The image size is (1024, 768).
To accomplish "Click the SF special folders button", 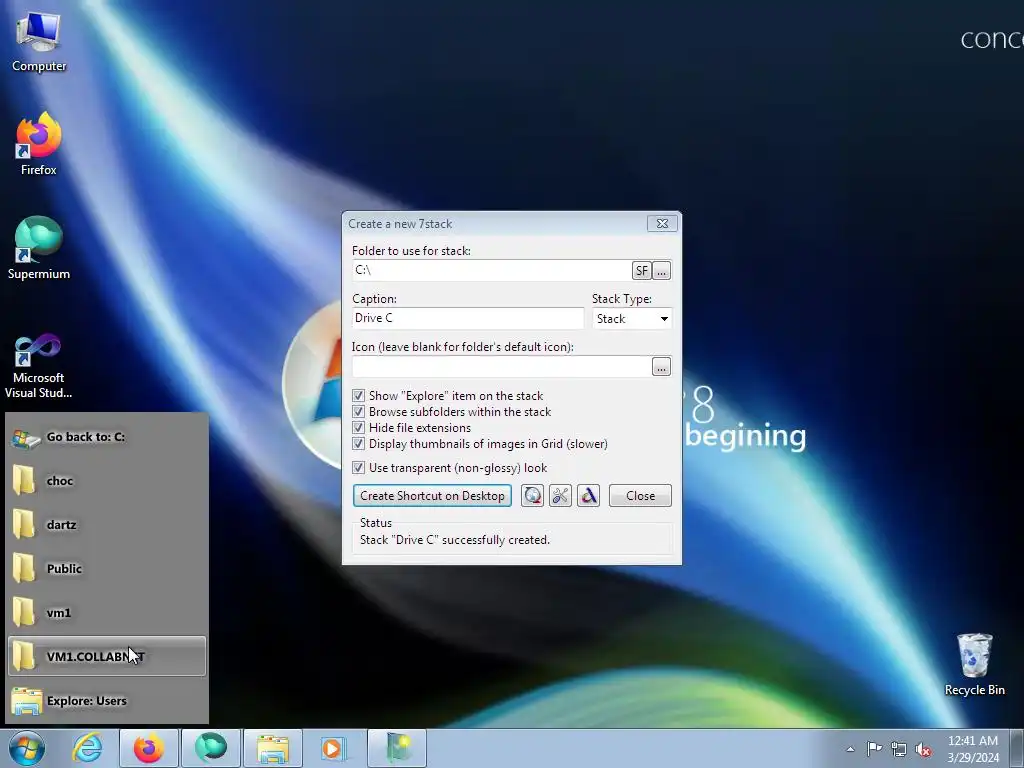I will click(641, 270).
